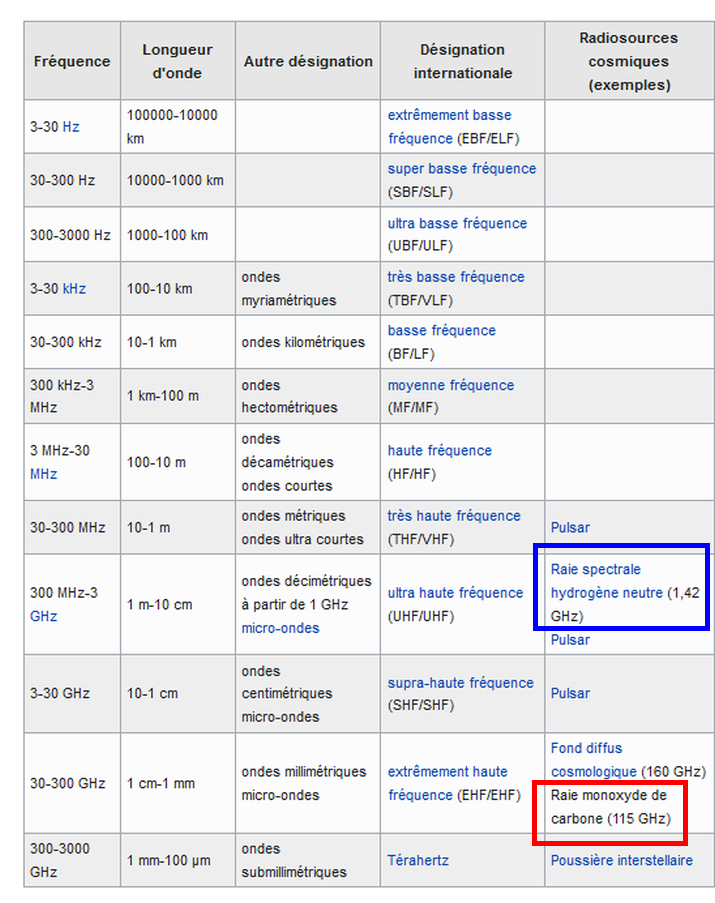Select the '100000-10000 km' wavelength cell
Screen dimensions: 715x903
177,127
